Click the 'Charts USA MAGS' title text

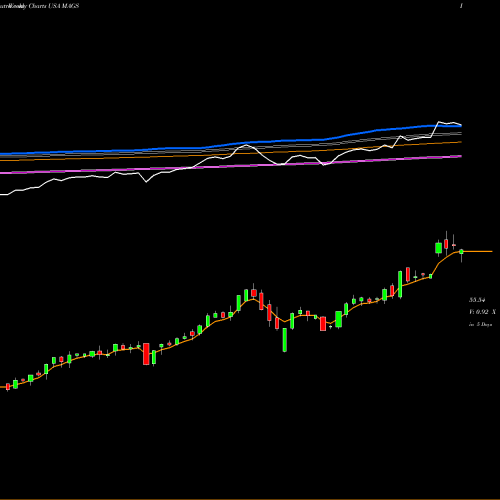pyautogui.click(x=54, y=6)
